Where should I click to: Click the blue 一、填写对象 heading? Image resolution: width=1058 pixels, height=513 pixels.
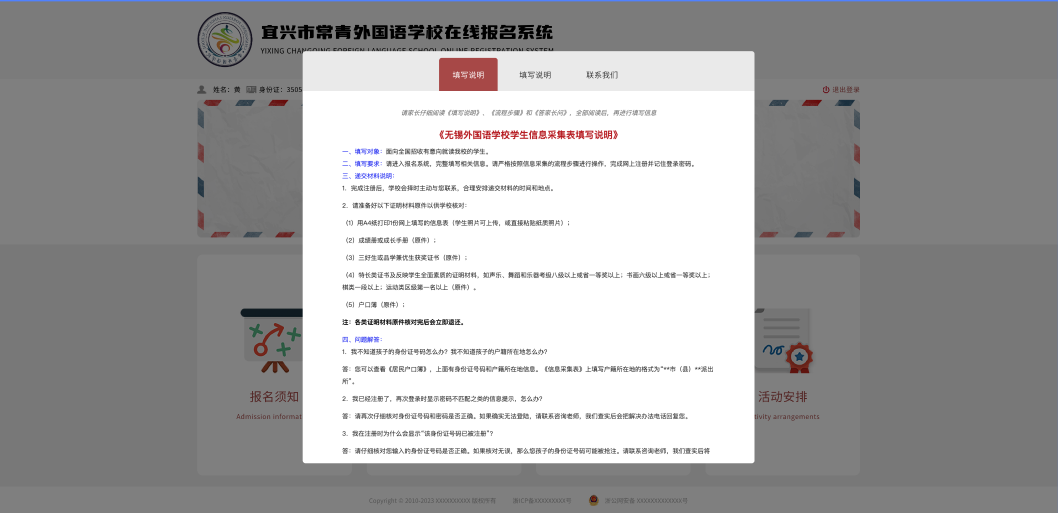point(362,151)
